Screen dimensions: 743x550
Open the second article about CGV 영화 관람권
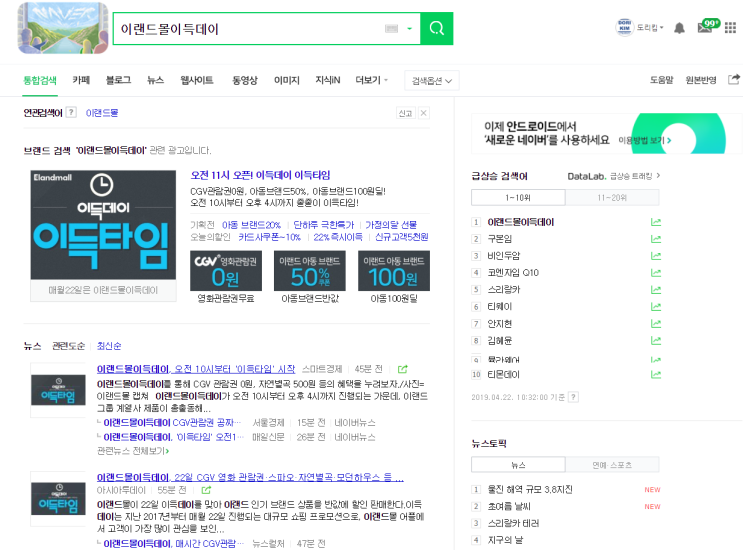250,478
